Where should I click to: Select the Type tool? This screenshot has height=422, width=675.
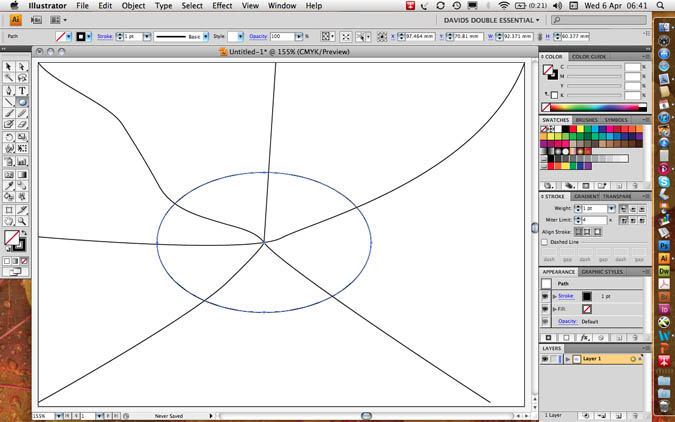pyautogui.click(x=22, y=90)
